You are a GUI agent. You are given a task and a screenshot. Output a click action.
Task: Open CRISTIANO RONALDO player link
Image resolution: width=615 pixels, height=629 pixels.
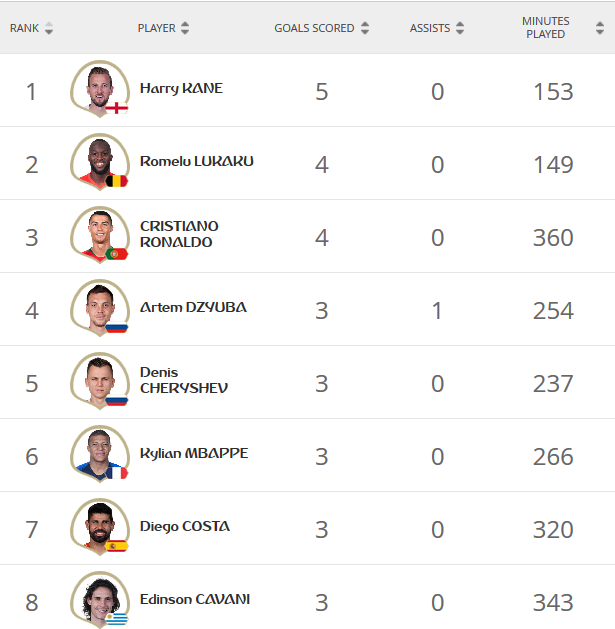pyautogui.click(x=179, y=234)
